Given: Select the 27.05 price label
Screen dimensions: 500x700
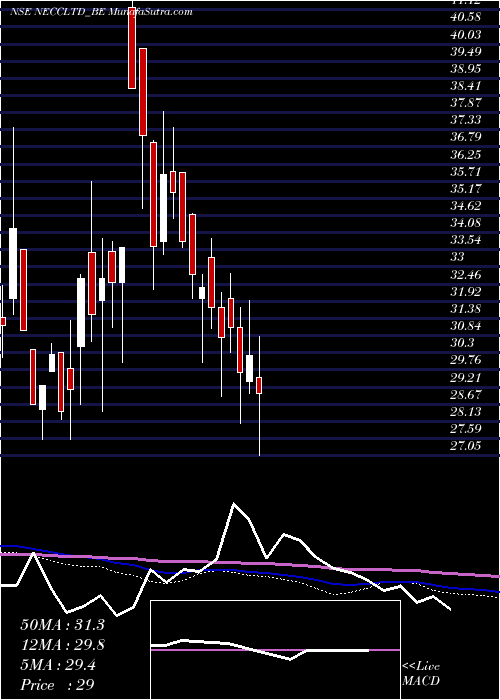Looking at the screenshot, I should [x=467, y=446].
